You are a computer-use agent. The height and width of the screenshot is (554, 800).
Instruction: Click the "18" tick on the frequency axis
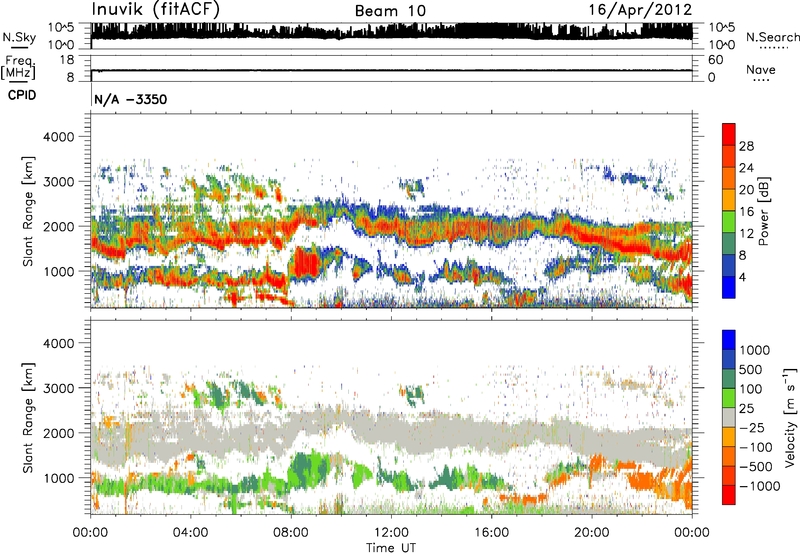66,60
